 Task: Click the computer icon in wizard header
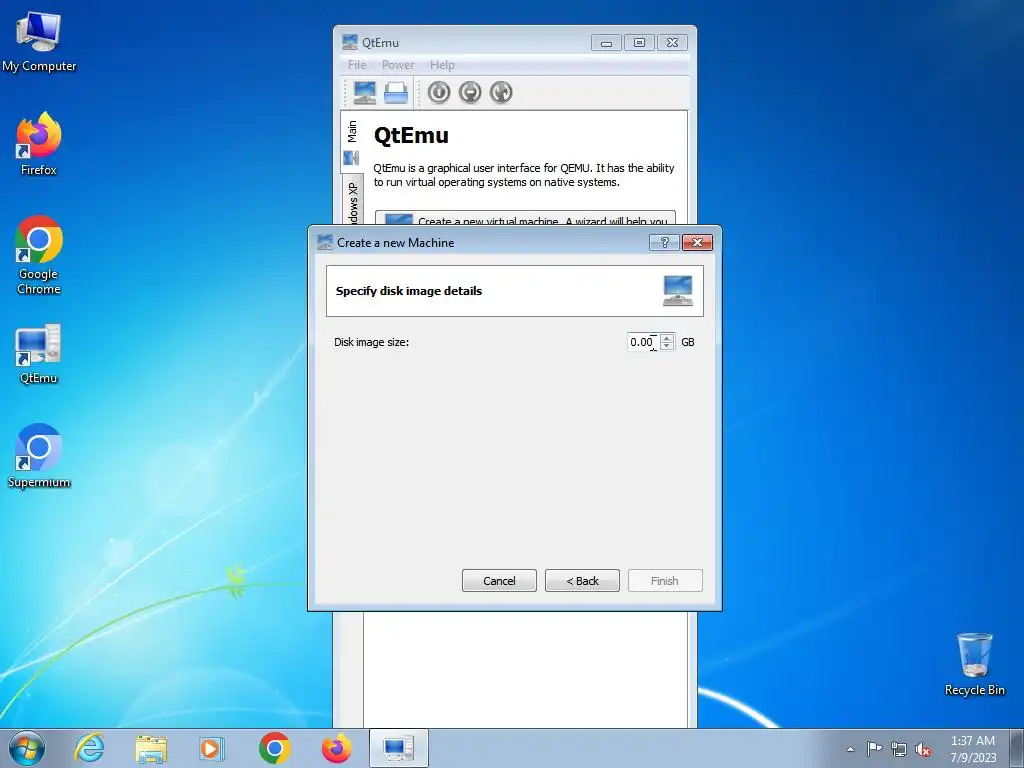[678, 291]
